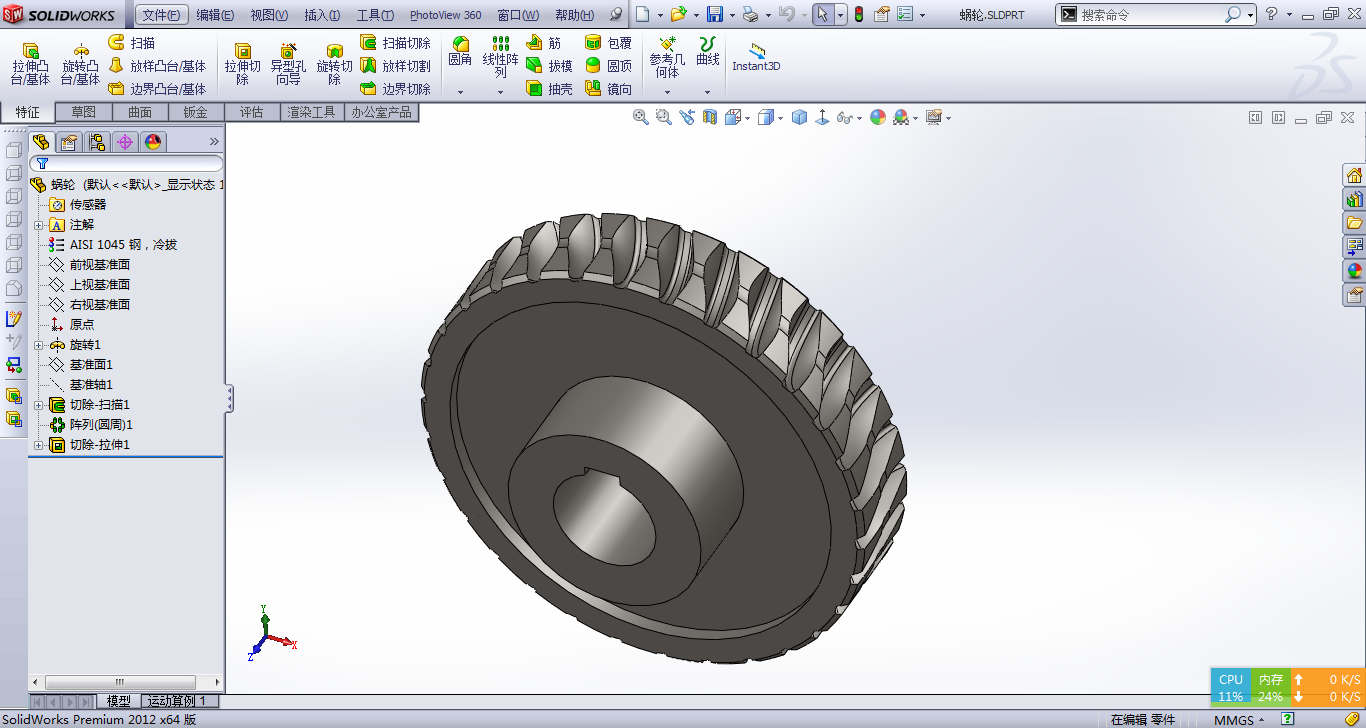Switch to the 草图 sketch tab

(84, 112)
